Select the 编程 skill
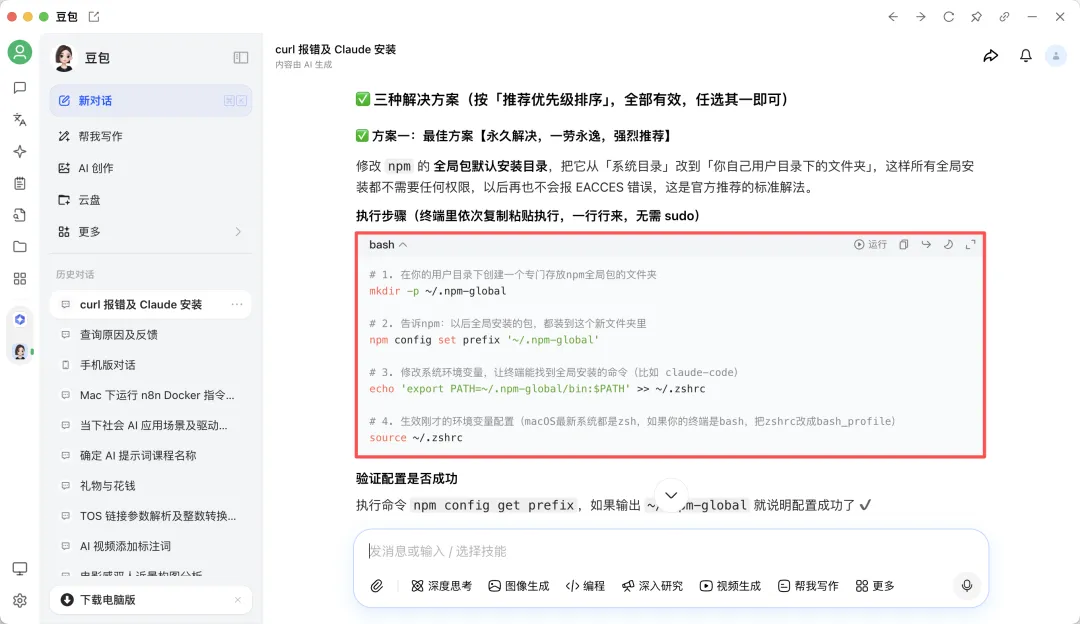The image size is (1080, 624). (585, 586)
